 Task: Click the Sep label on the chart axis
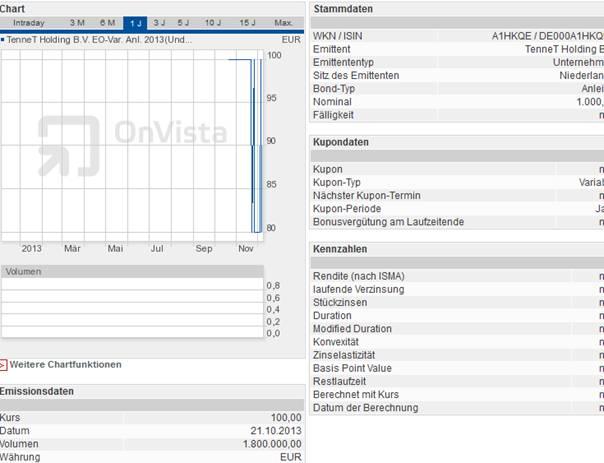(x=204, y=248)
